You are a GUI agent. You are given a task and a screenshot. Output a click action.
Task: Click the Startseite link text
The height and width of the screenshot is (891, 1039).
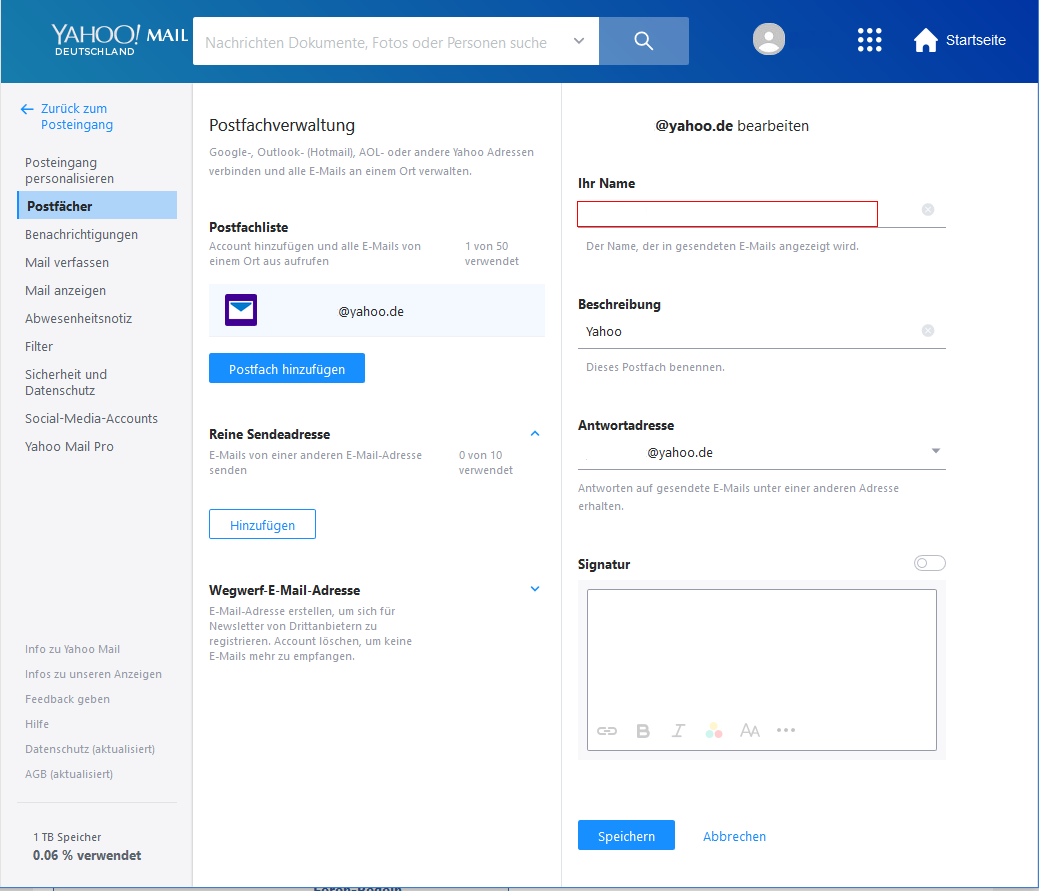point(975,40)
